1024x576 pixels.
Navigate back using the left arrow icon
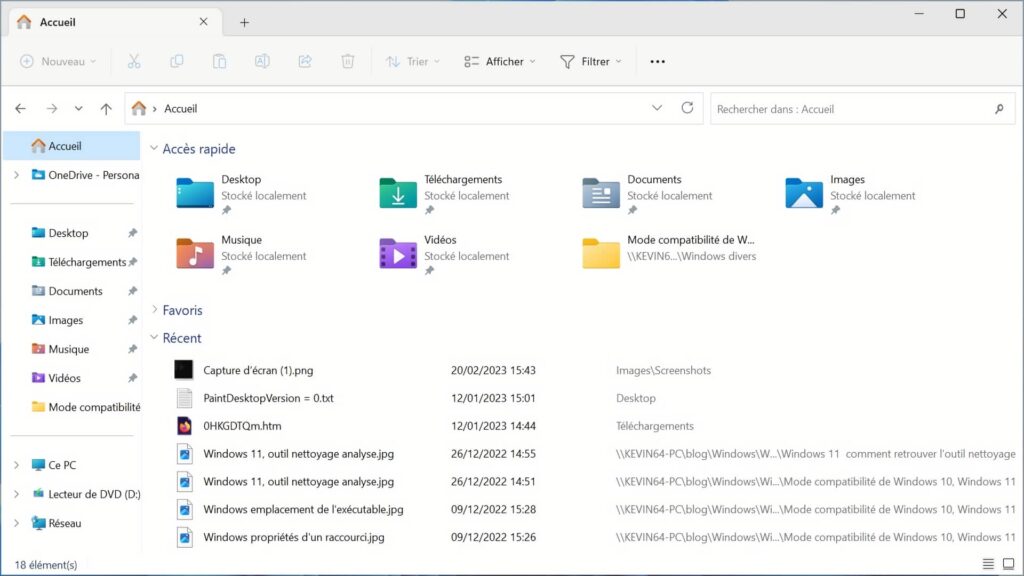(20, 108)
